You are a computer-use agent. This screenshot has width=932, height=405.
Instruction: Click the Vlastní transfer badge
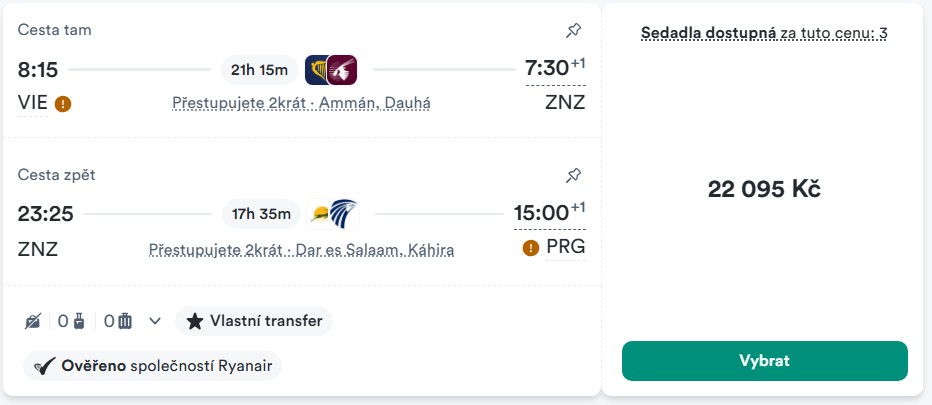click(254, 321)
